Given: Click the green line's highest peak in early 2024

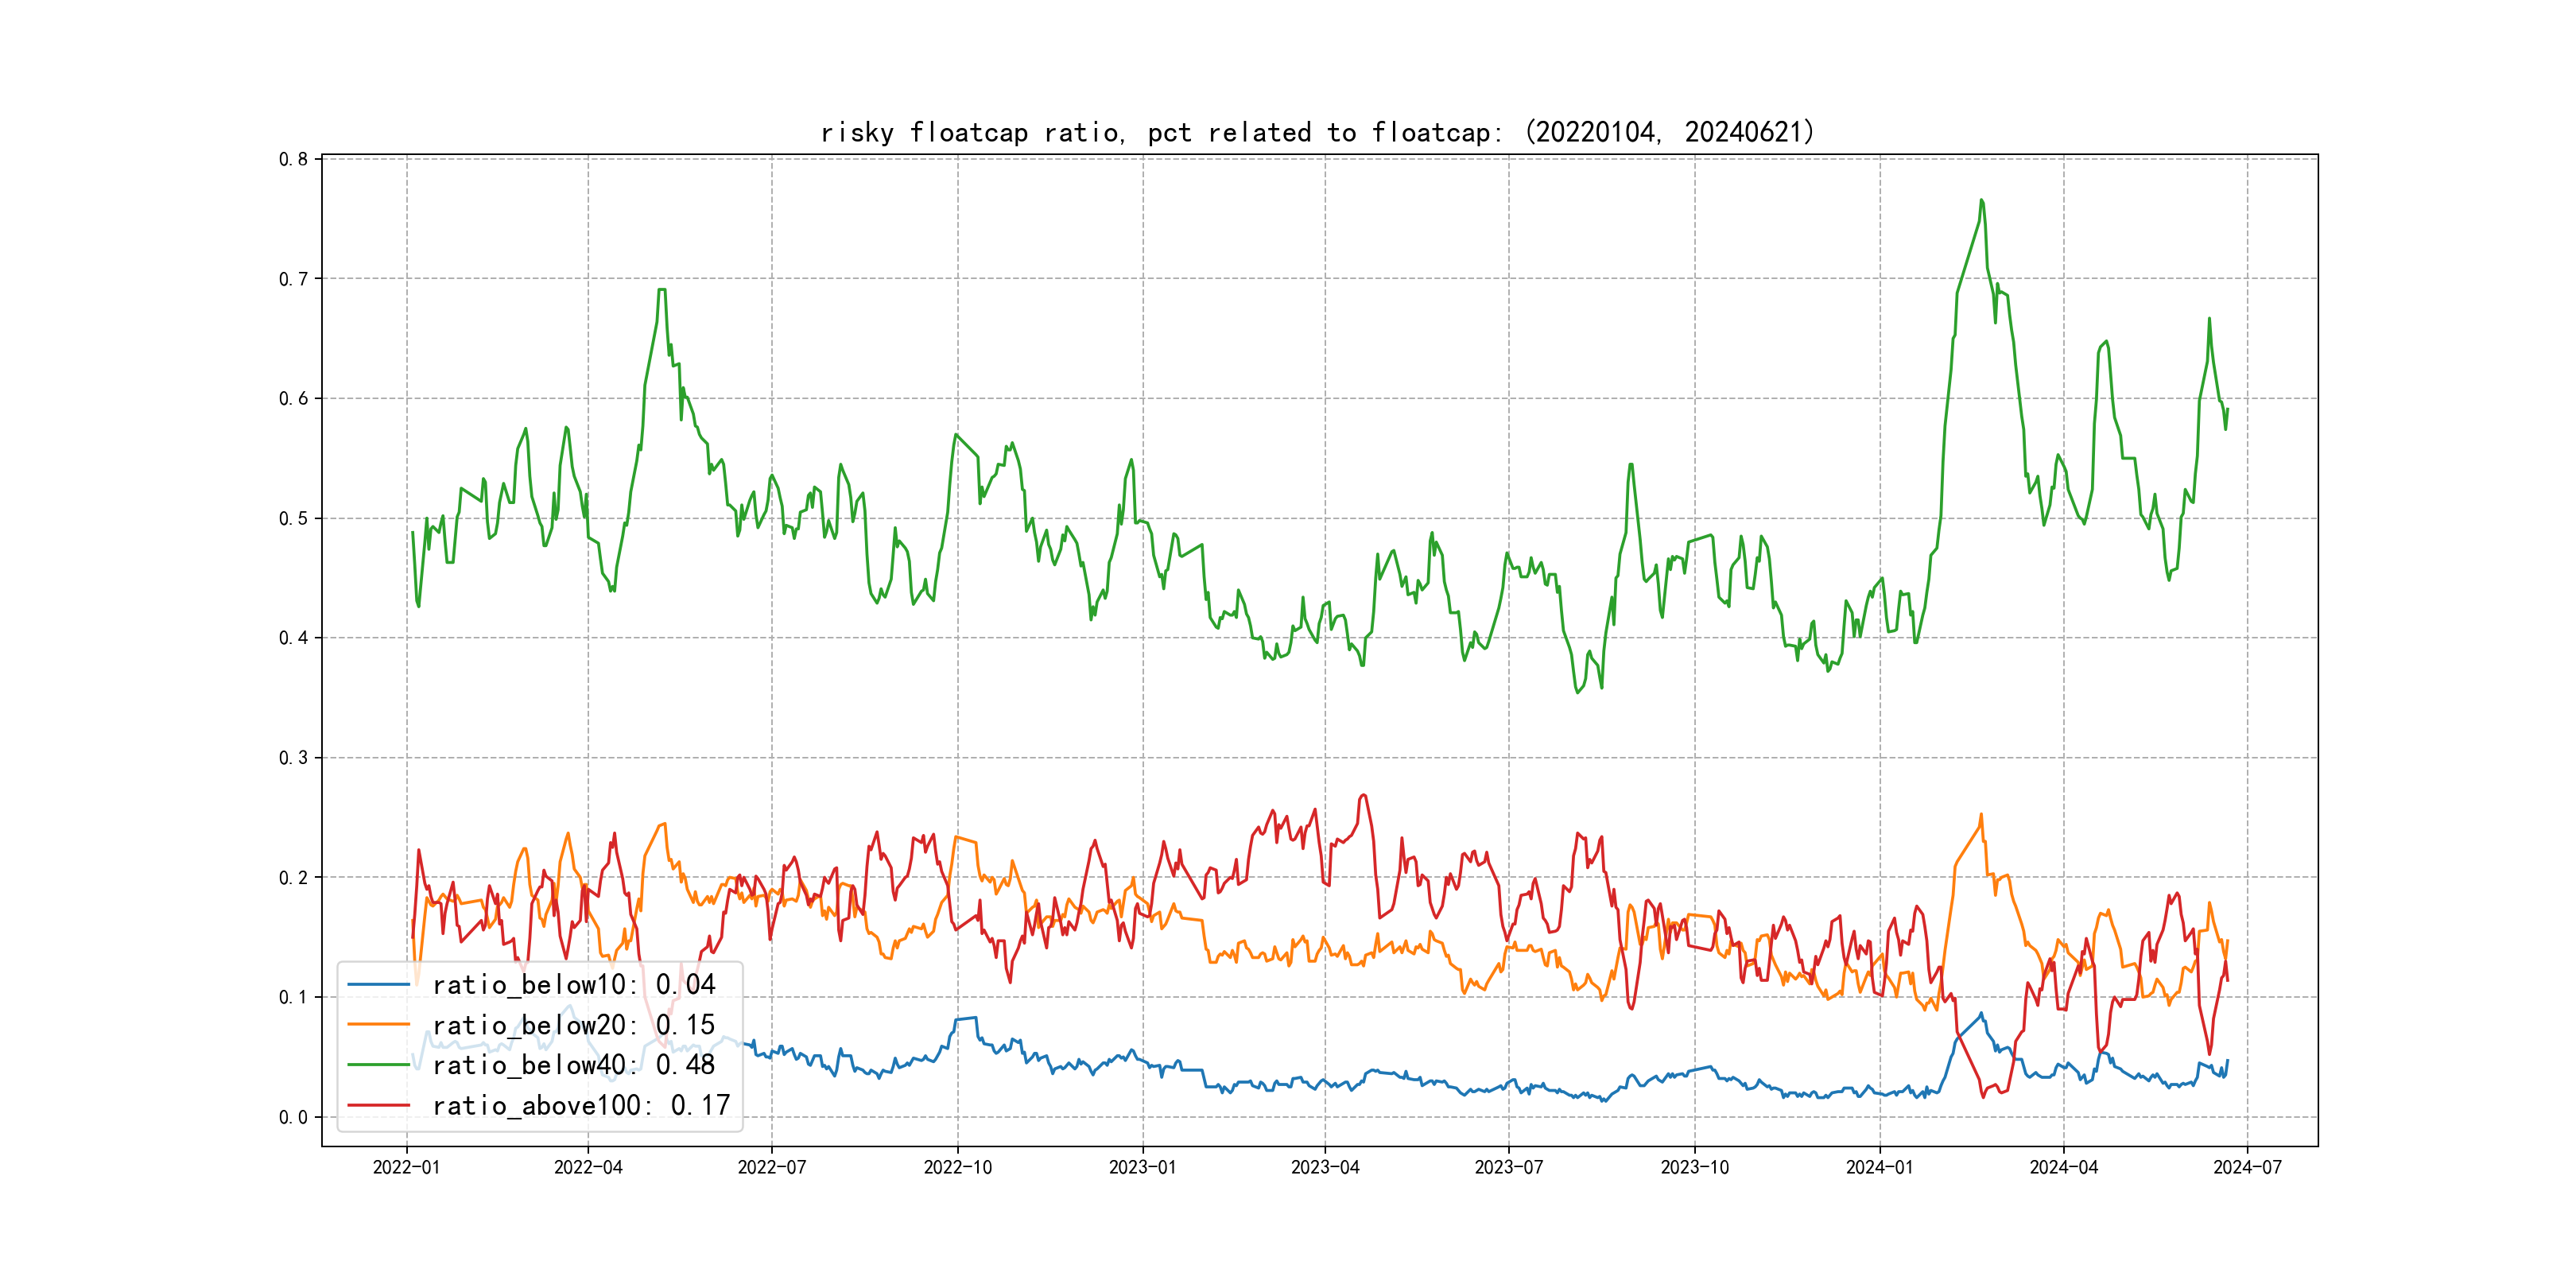Looking at the screenshot, I should click(x=1981, y=201).
